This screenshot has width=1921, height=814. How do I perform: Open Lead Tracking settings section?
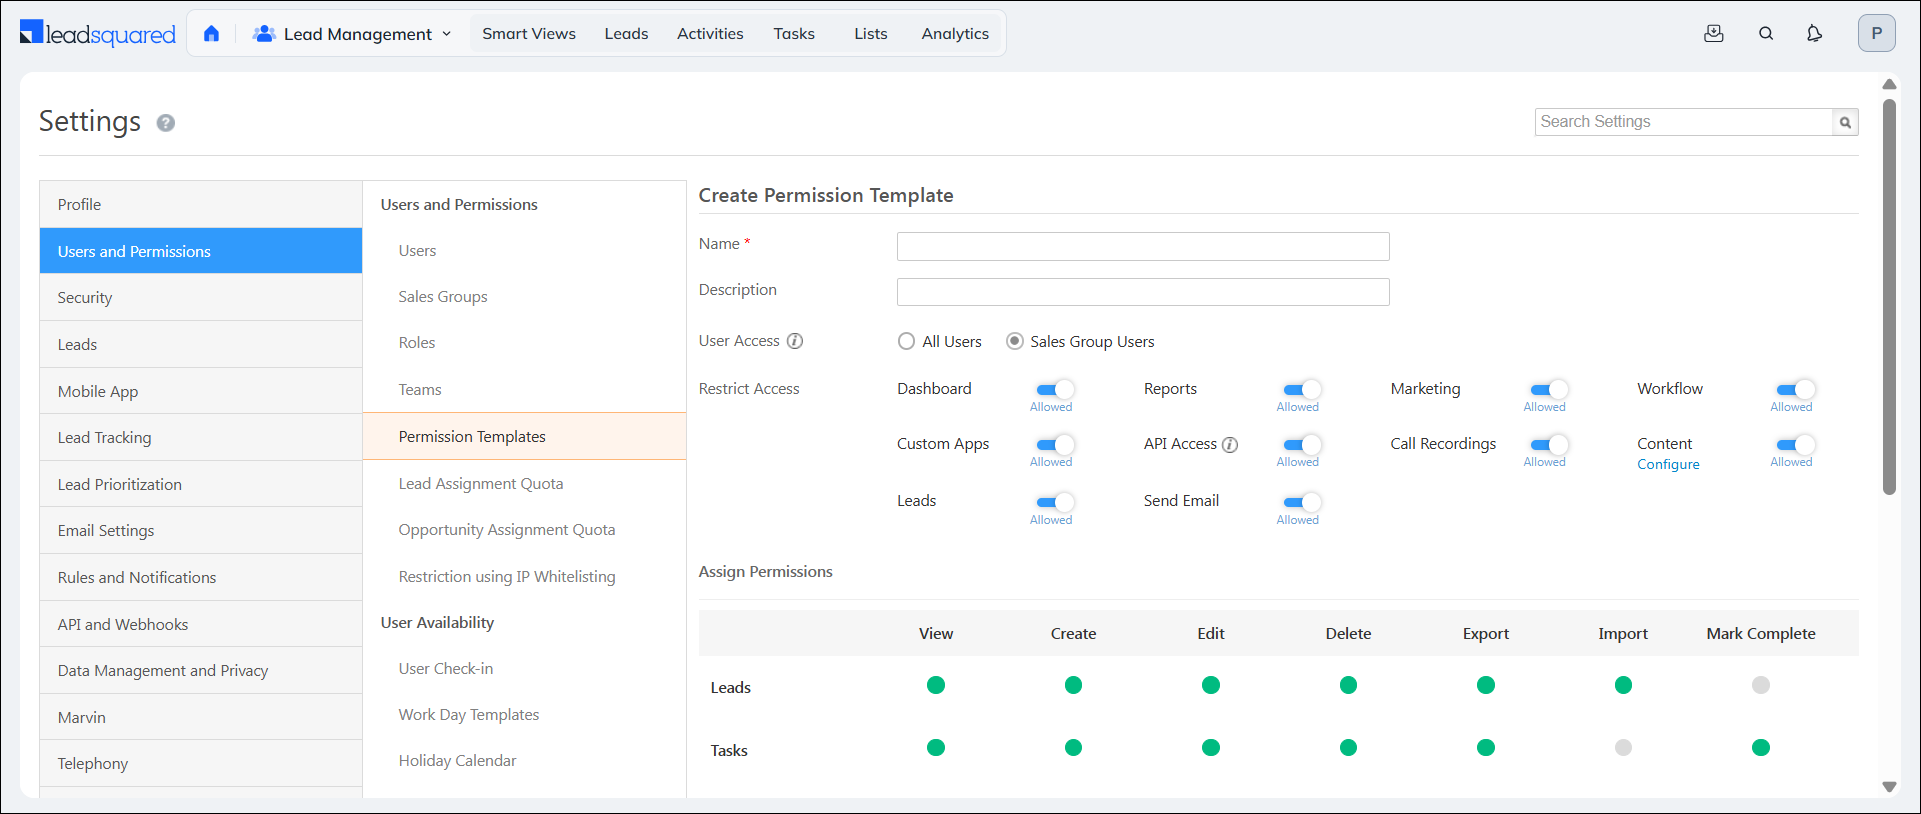click(x=201, y=438)
